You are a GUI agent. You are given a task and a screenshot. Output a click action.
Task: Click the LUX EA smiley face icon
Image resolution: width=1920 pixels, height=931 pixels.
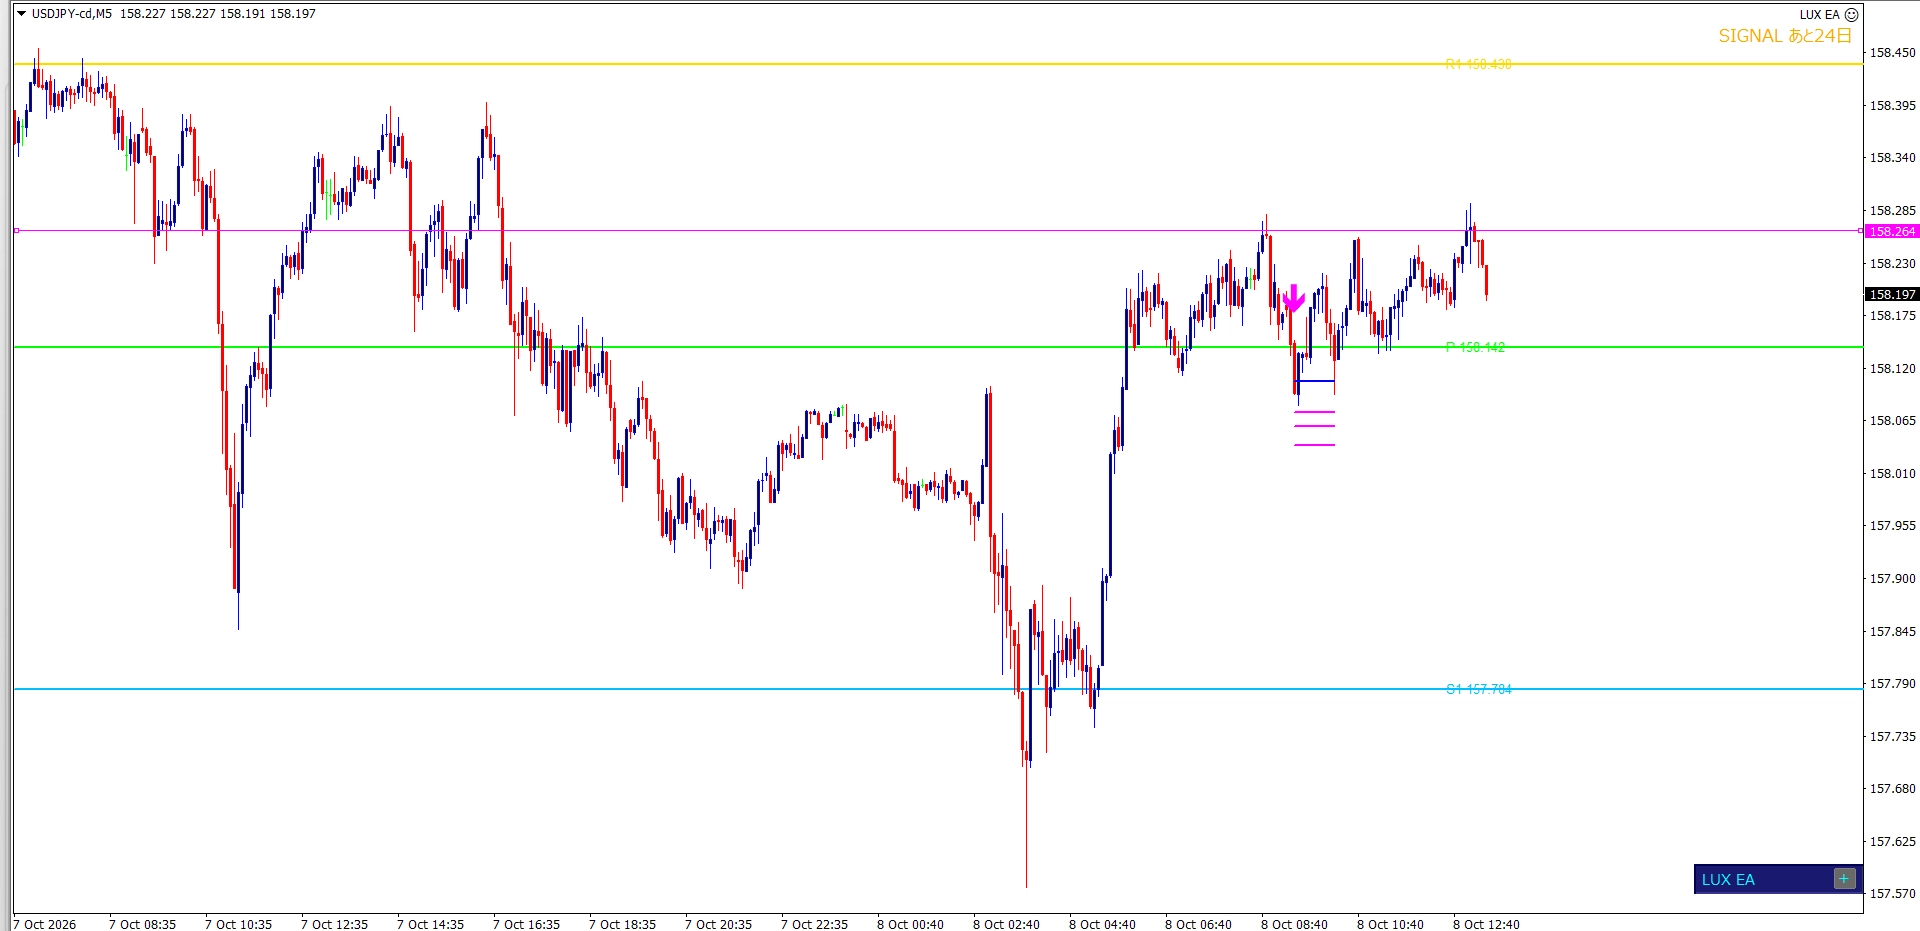(1851, 15)
